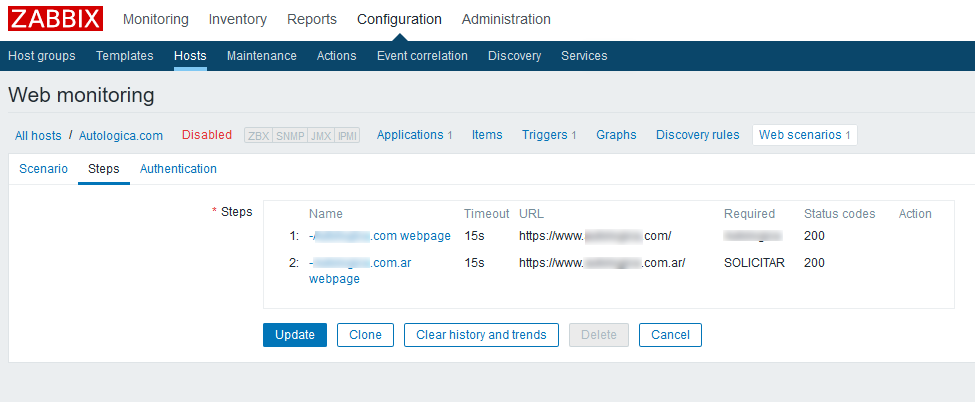Toggle the Disabled host status link

[207, 135]
